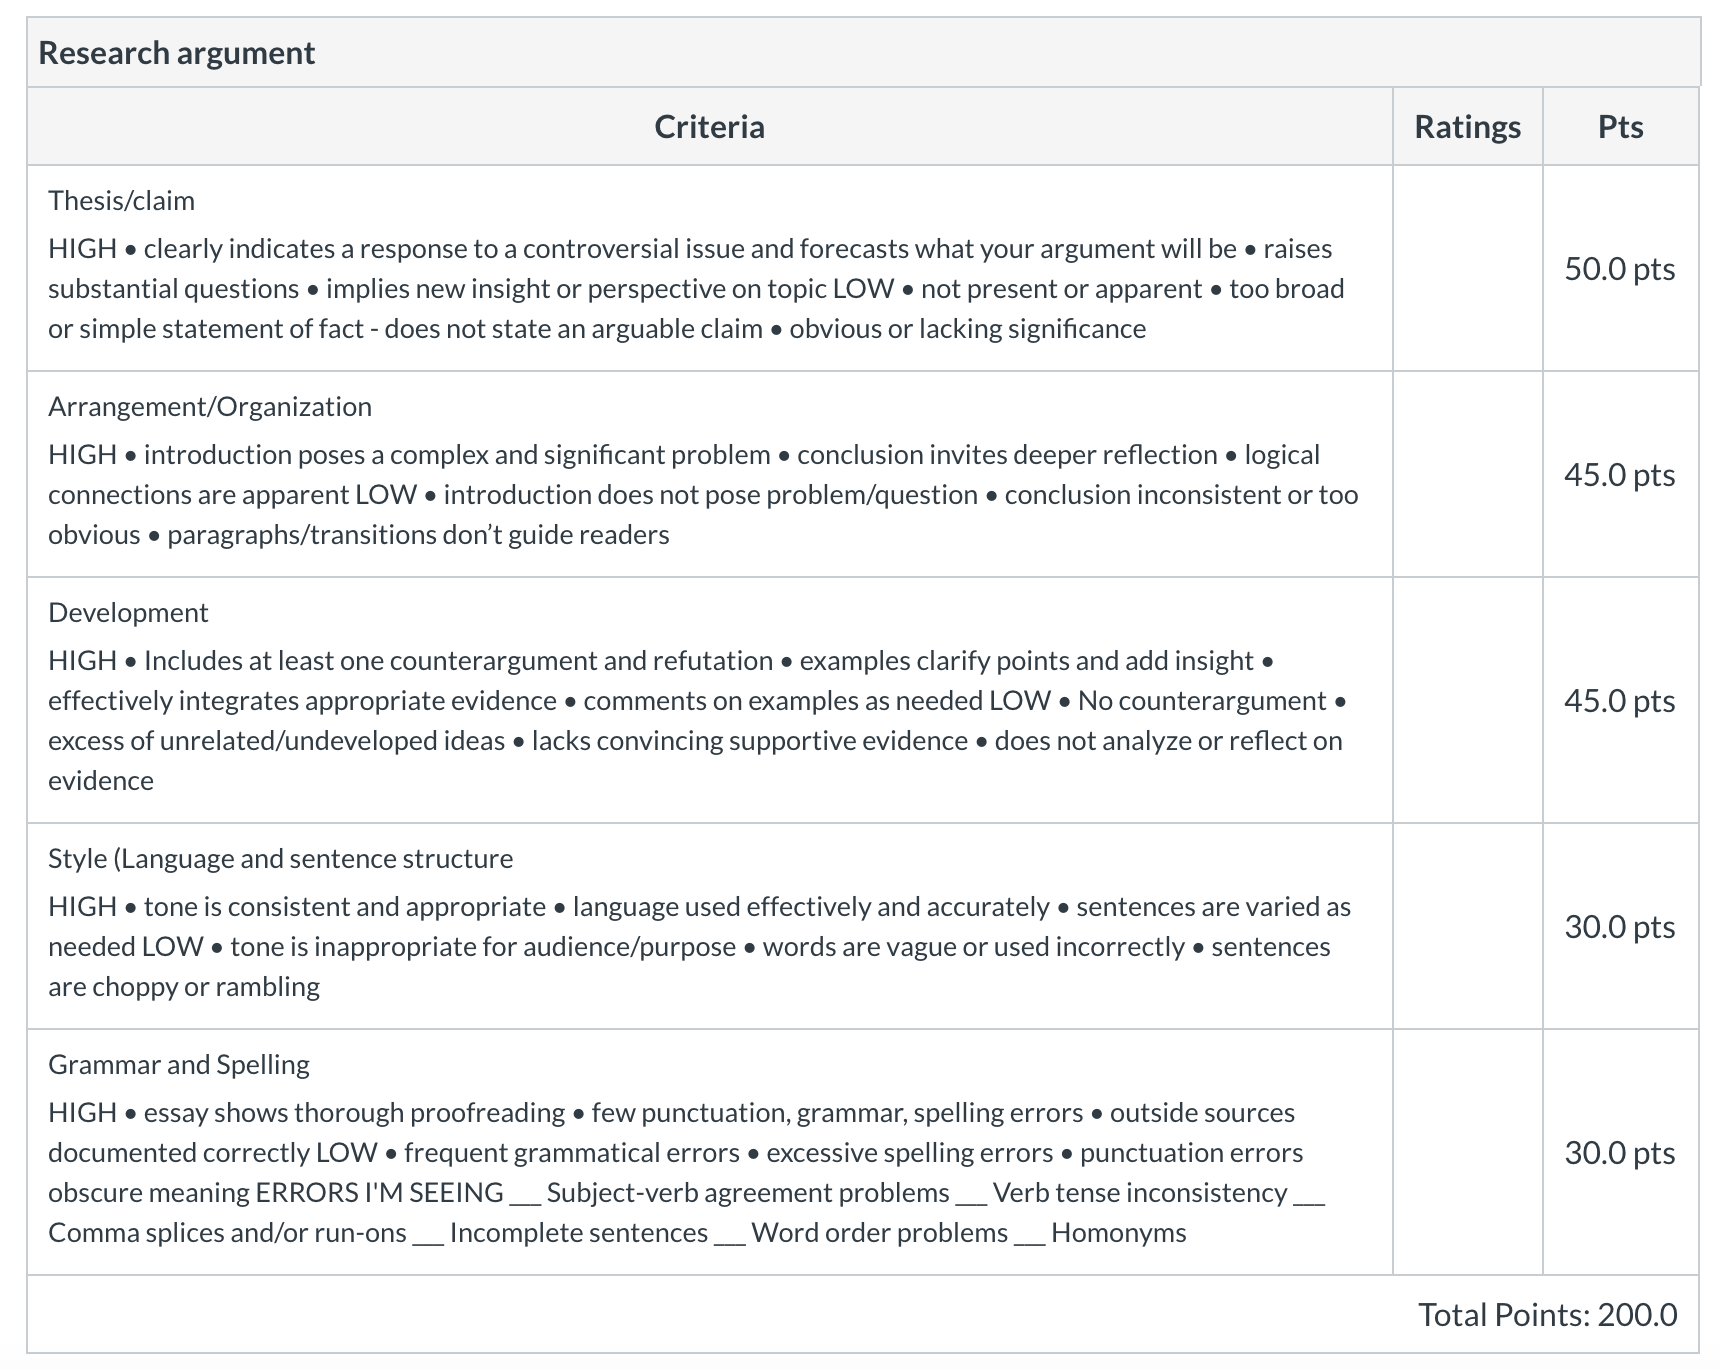
Task: Click the Development ratings cell
Action: [1468, 700]
